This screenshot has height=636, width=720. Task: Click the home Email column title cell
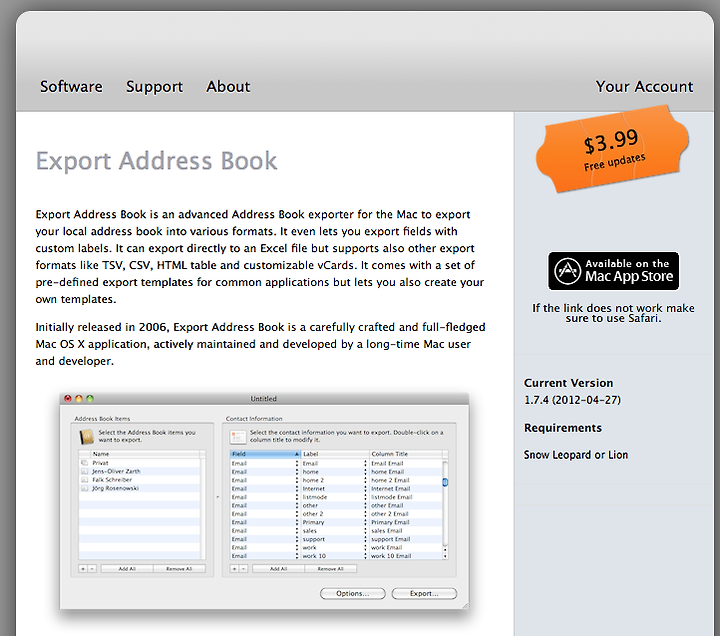pyautogui.click(x=406, y=472)
